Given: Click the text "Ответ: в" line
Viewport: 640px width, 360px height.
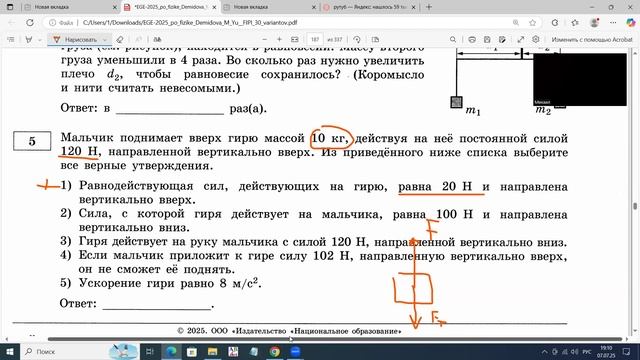Looking at the screenshot, I should 85,108.
